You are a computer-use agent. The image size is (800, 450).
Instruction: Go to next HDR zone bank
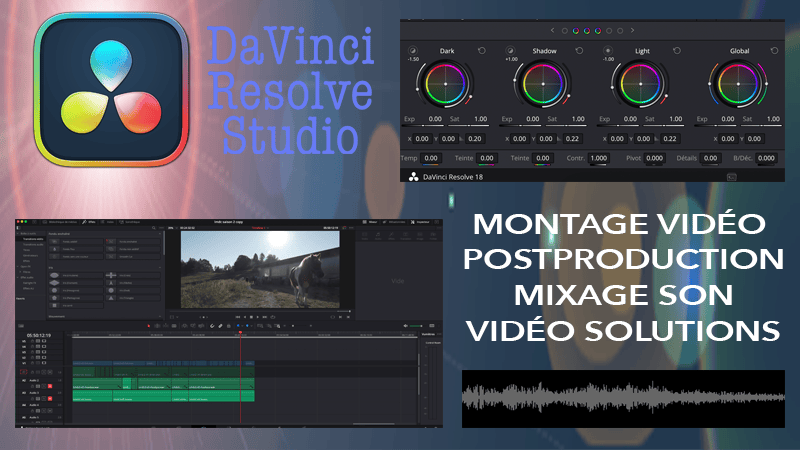coord(632,31)
